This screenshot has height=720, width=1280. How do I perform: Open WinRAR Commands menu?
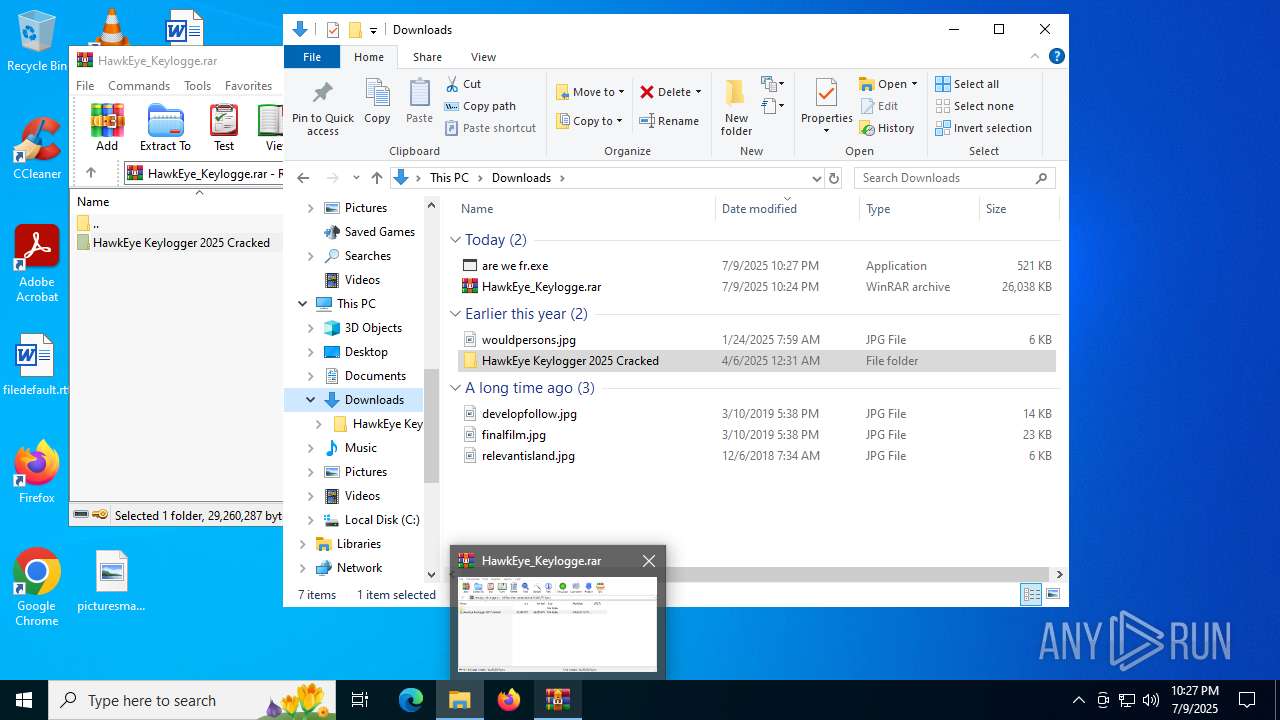tap(139, 86)
